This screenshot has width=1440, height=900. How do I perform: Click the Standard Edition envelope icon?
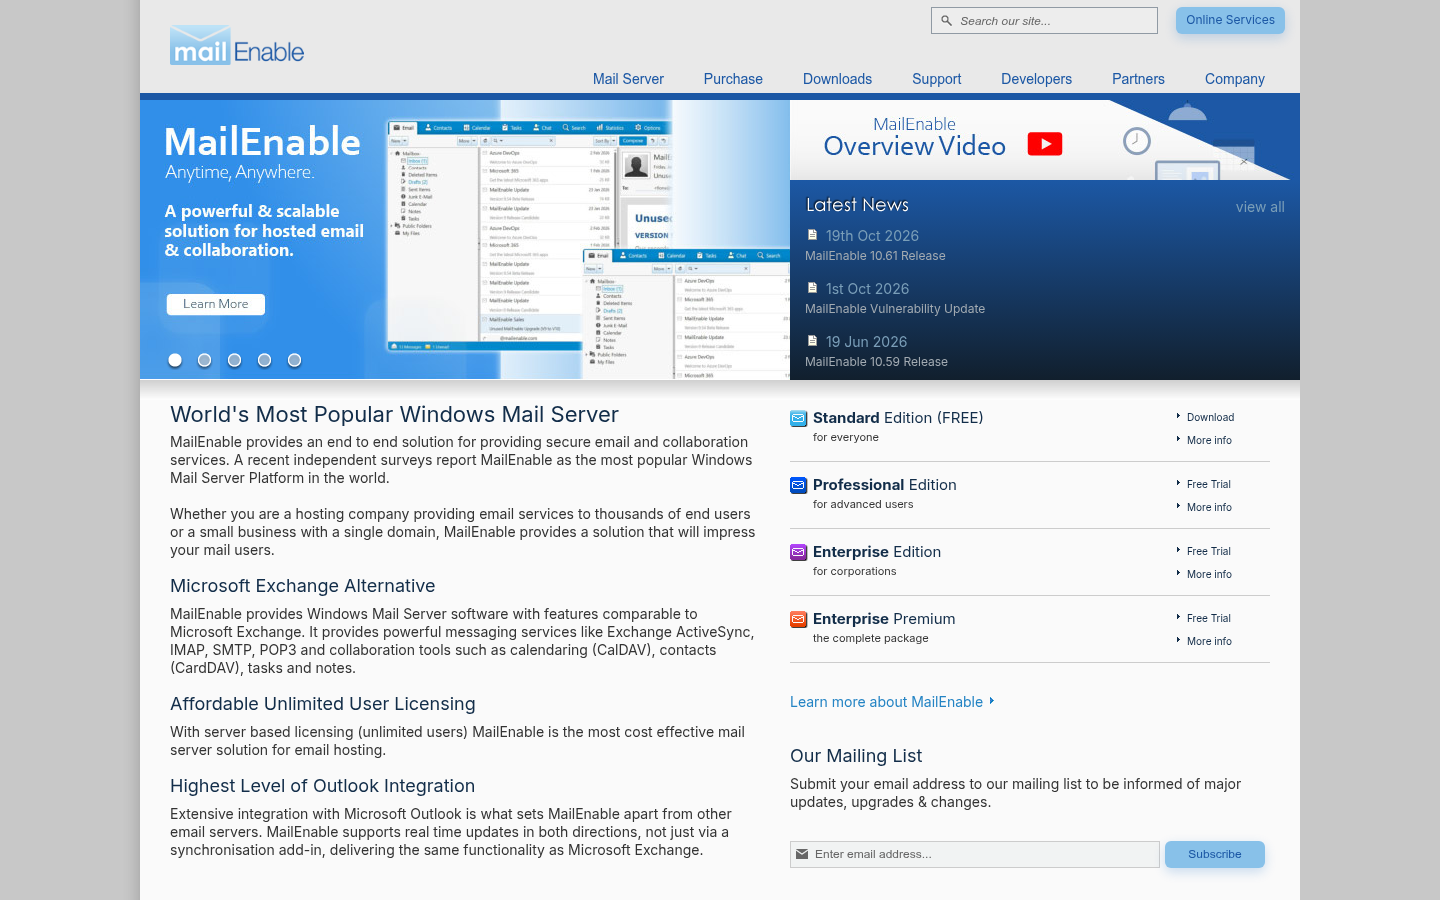tap(798, 418)
